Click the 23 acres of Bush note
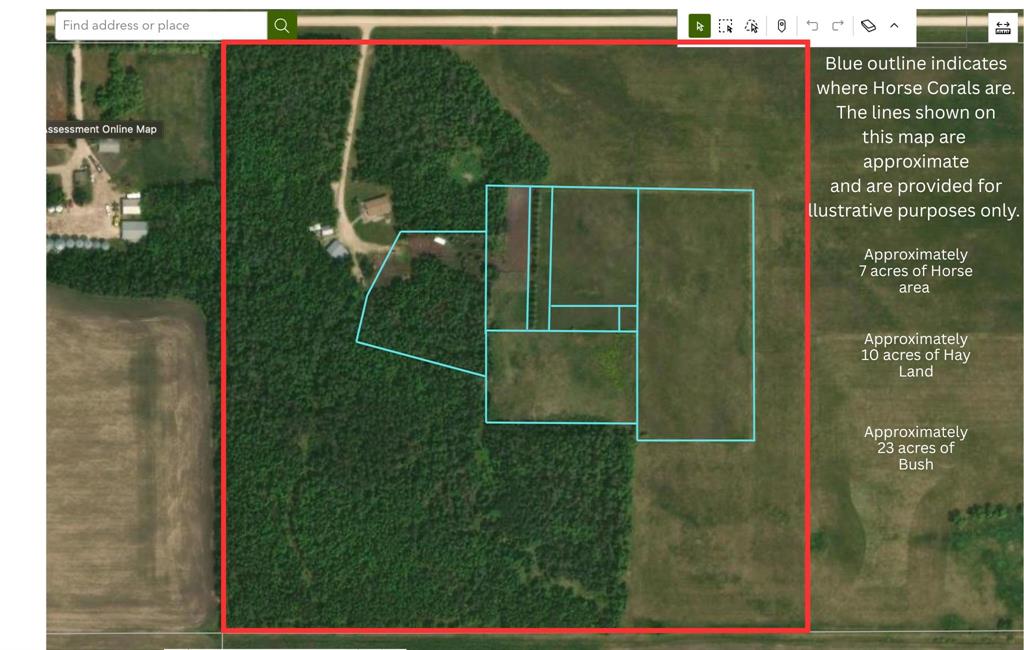 coord(915,448)
